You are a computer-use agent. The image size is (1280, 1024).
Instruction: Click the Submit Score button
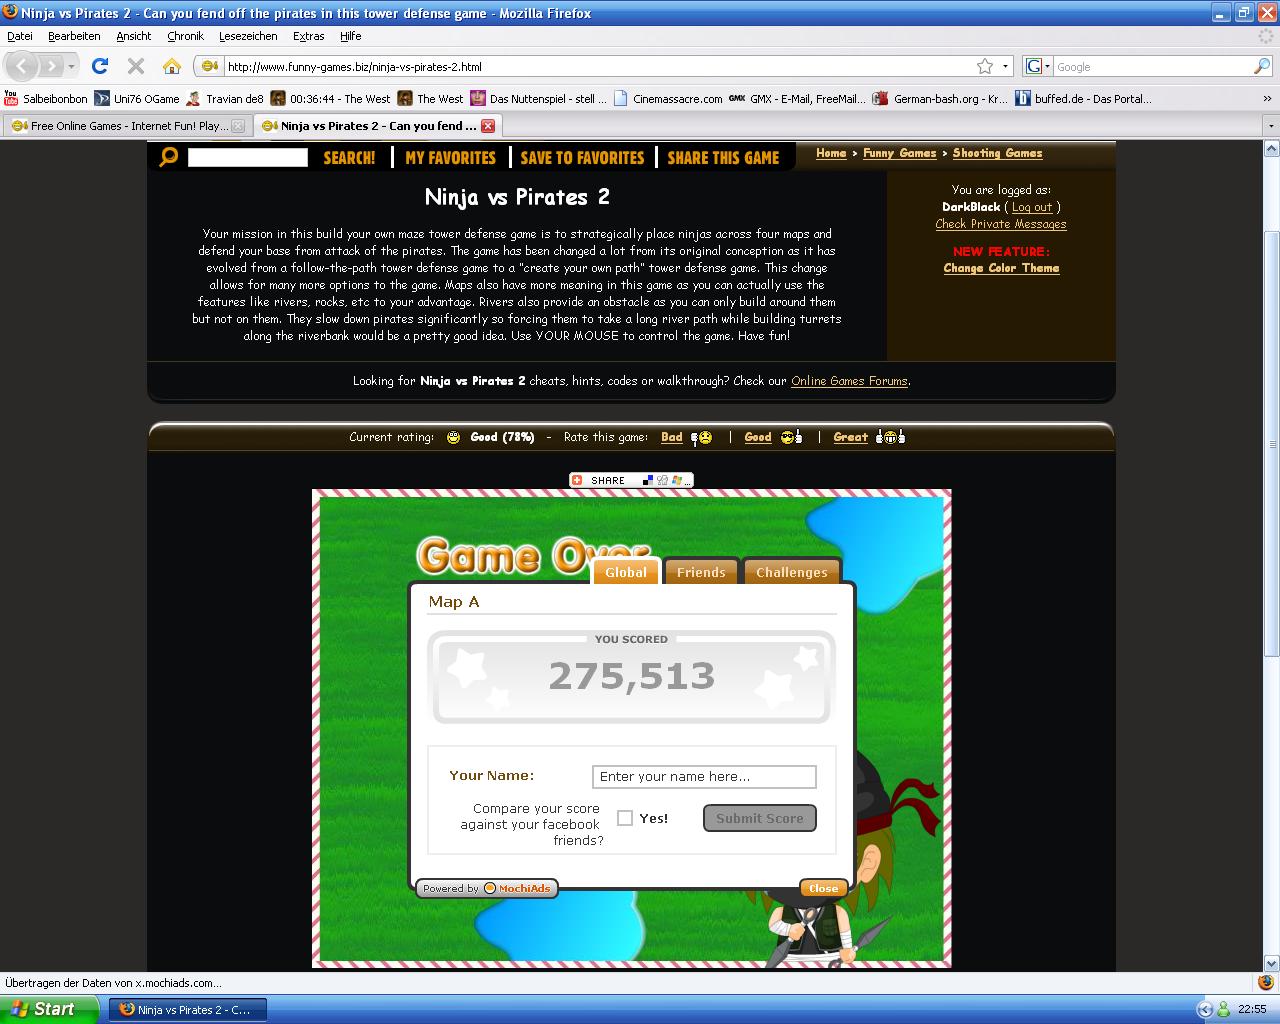click(x=760, y=818)
